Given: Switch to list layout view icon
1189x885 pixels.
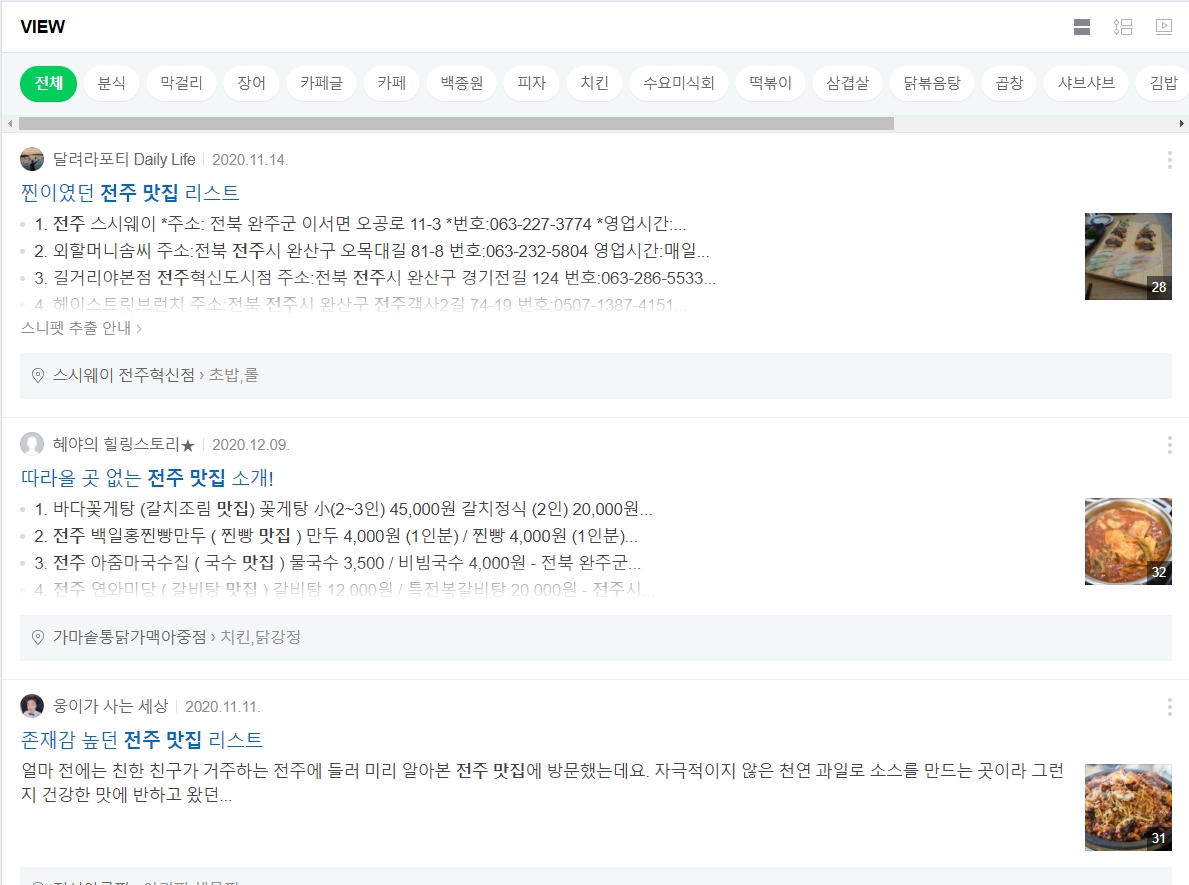Looking at the screenshot, I should [x=1123, y=27].
